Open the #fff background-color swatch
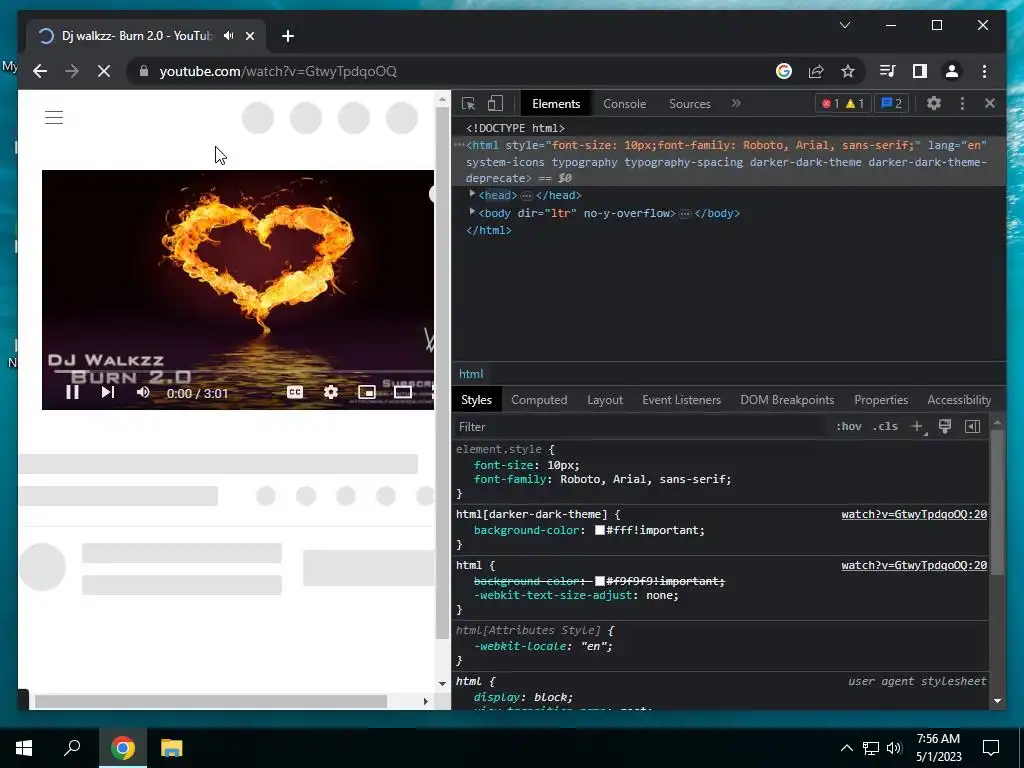Screen dimensions: 1024x768 point(600,530)
